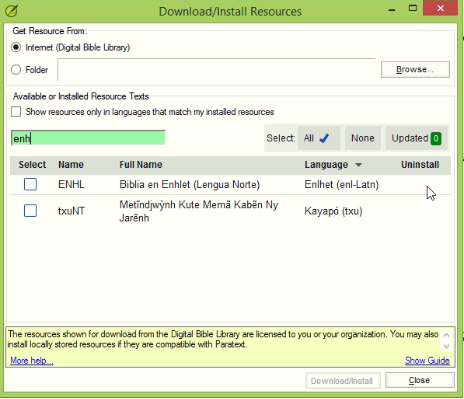Image resolution: width=464 pixels, height=399 pixels.
Task: Click the folder path input field
Action: (216, 70)
